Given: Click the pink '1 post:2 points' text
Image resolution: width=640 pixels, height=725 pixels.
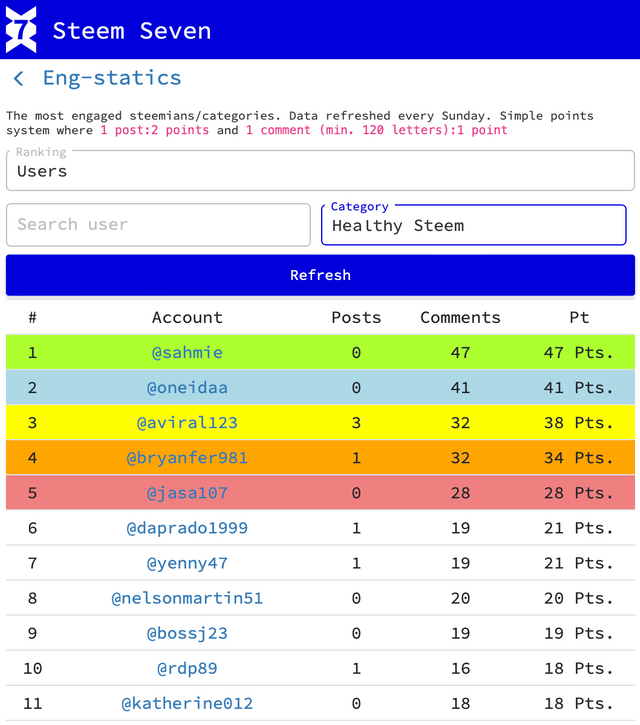Looking at the screenshot, I should coord(154,130).
